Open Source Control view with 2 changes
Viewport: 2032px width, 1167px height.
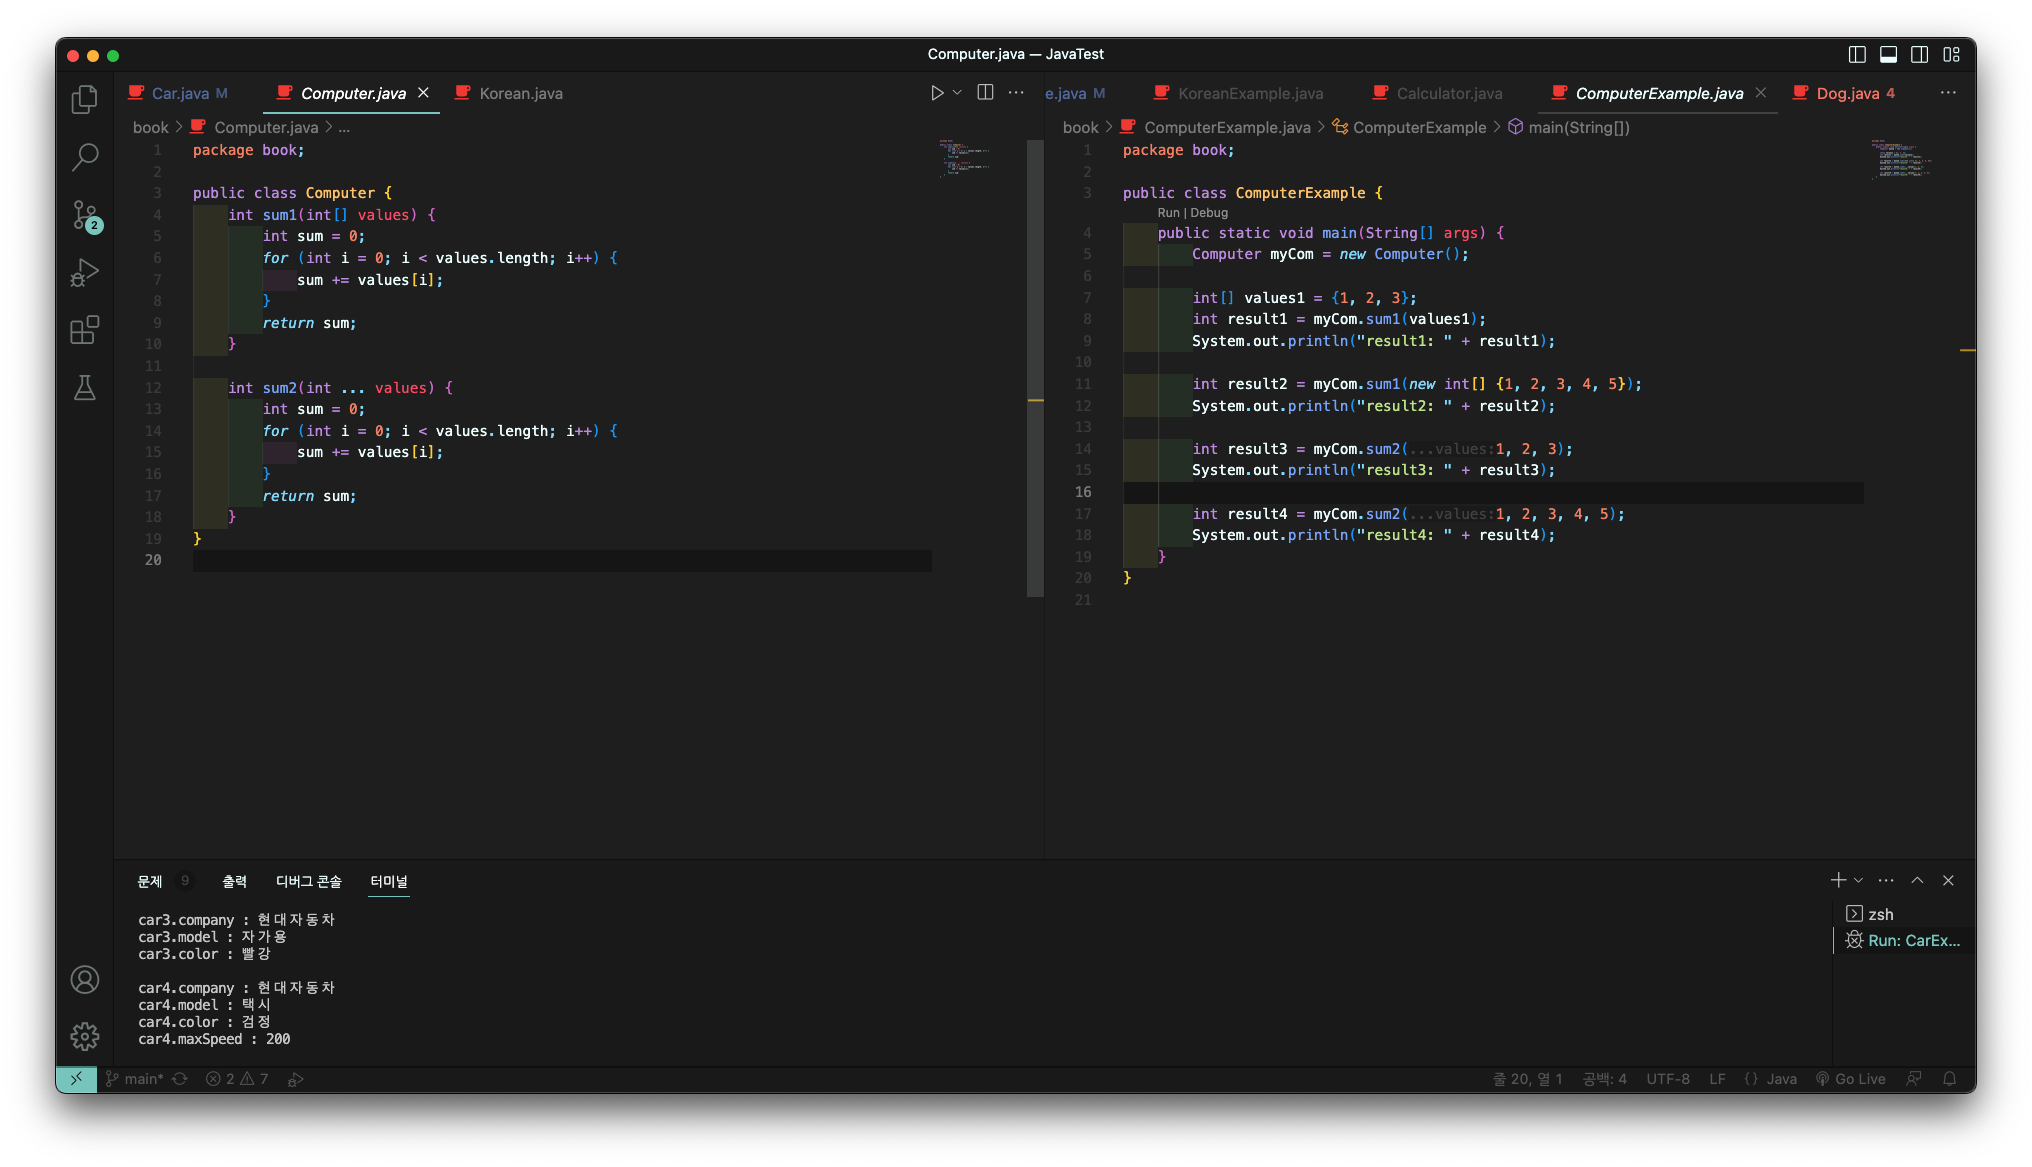pos(85,214)
